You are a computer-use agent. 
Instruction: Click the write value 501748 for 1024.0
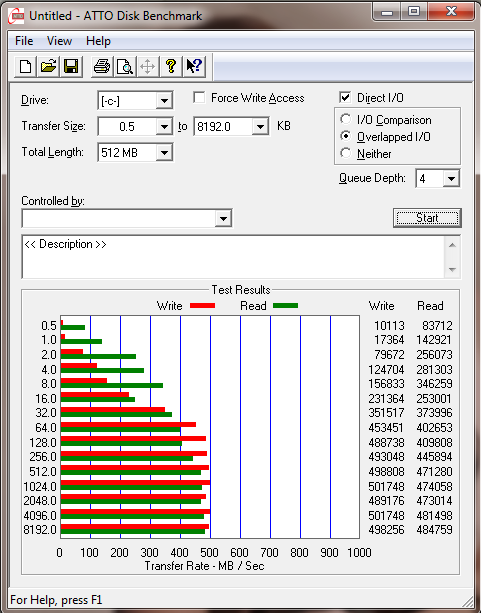point(386,486)
